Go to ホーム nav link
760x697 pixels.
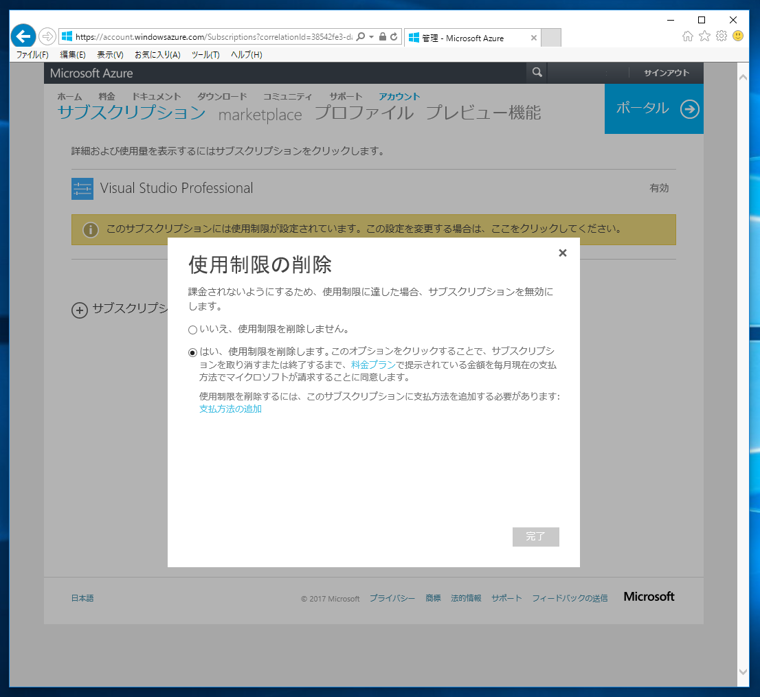70,96
